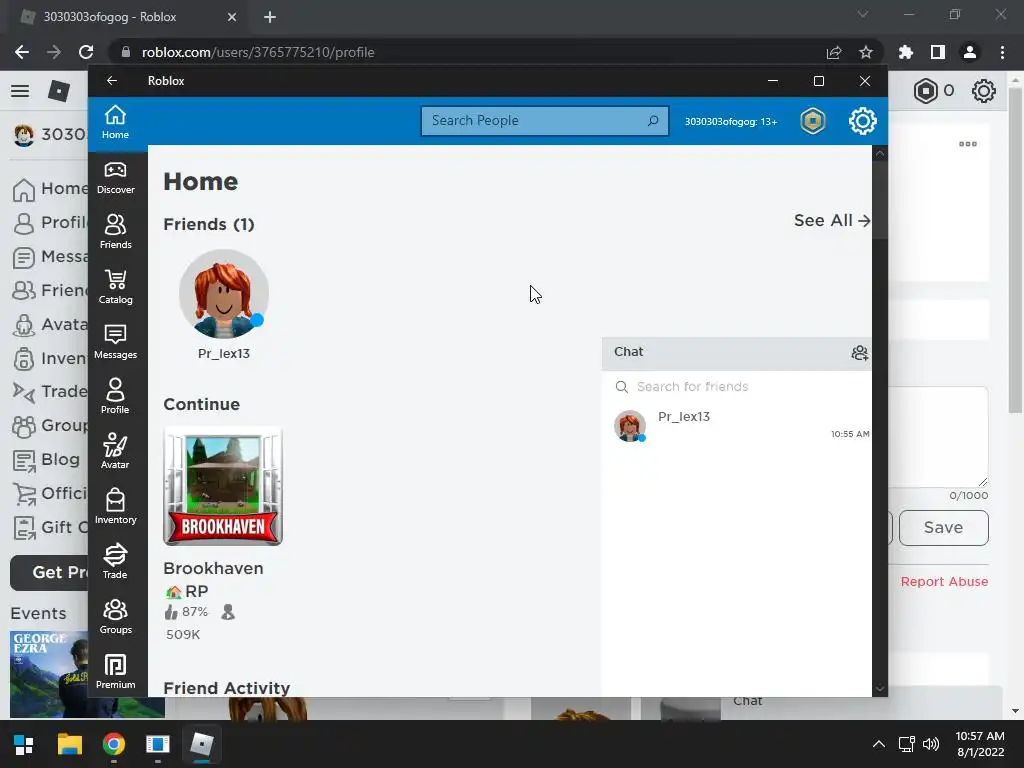
Task: Click the profile description text area
Action: (938, 437)
